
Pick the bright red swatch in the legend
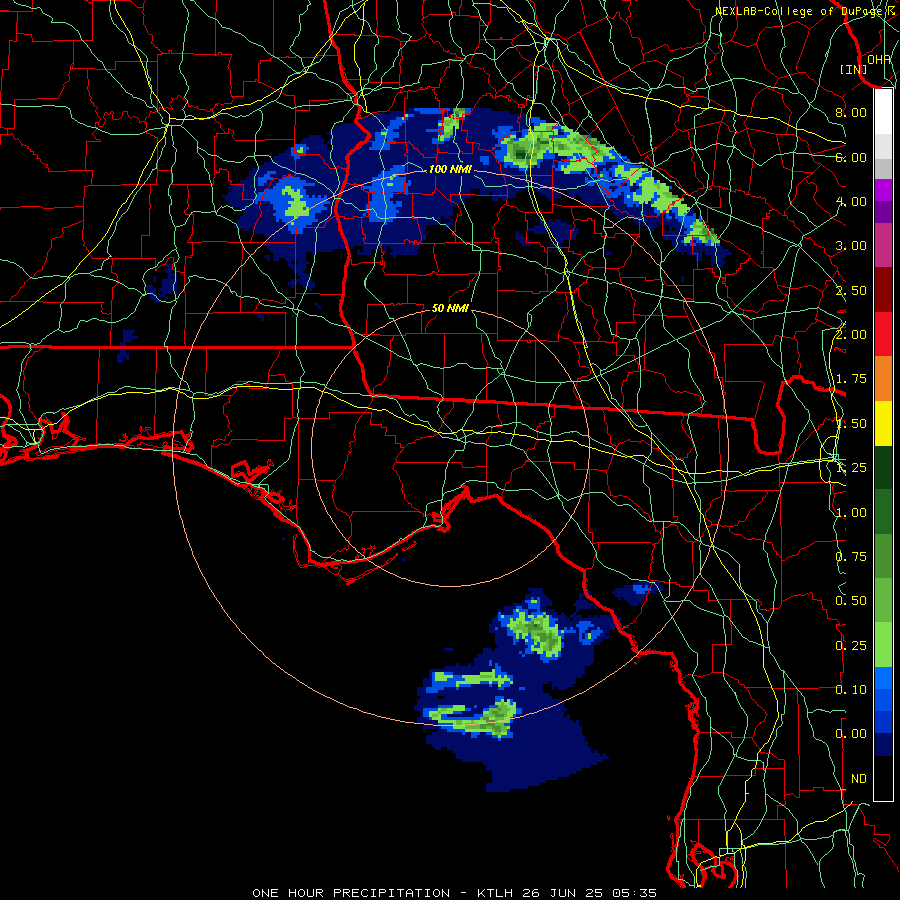pyautogui.click(x=883, y=334)
